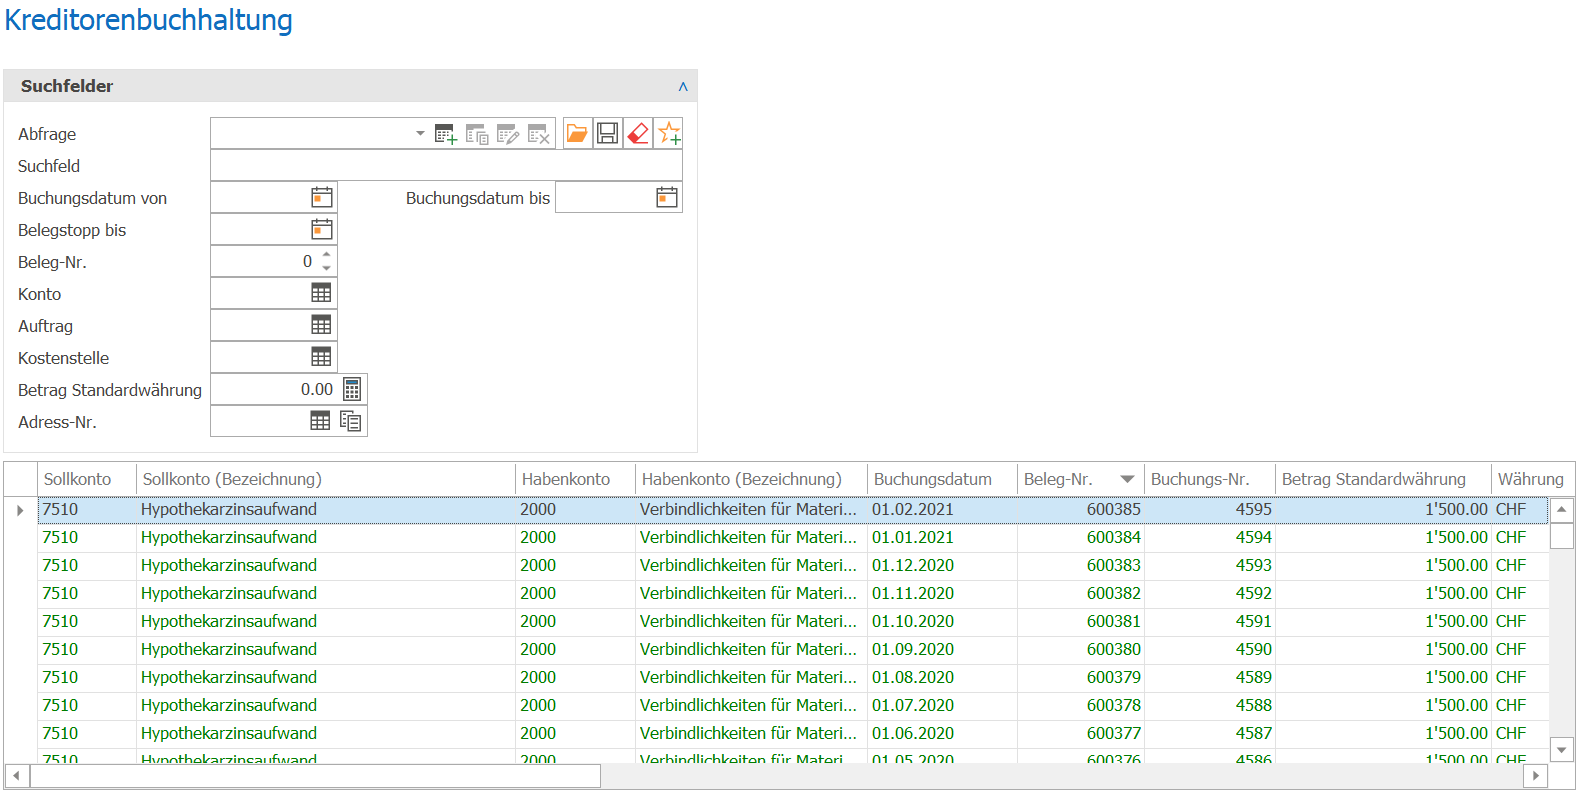Open the Konto lookup table icon
This screenshot has width=1586, height=794.
(321, 293)
